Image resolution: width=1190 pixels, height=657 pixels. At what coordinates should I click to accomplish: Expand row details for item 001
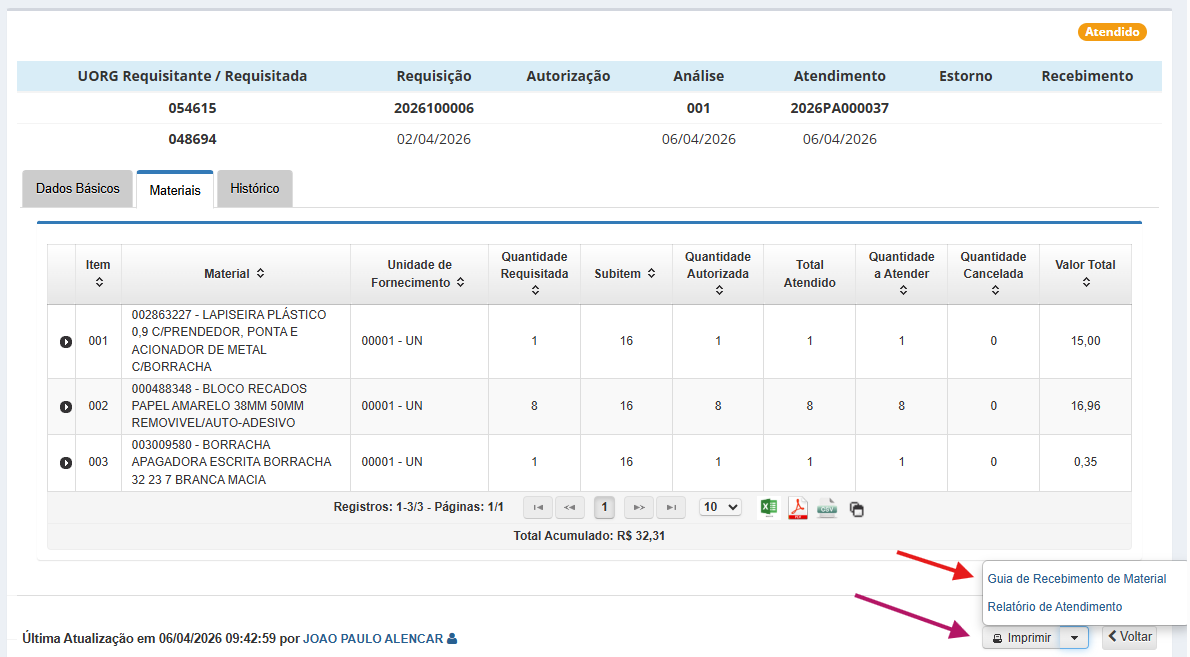(66, 342)
